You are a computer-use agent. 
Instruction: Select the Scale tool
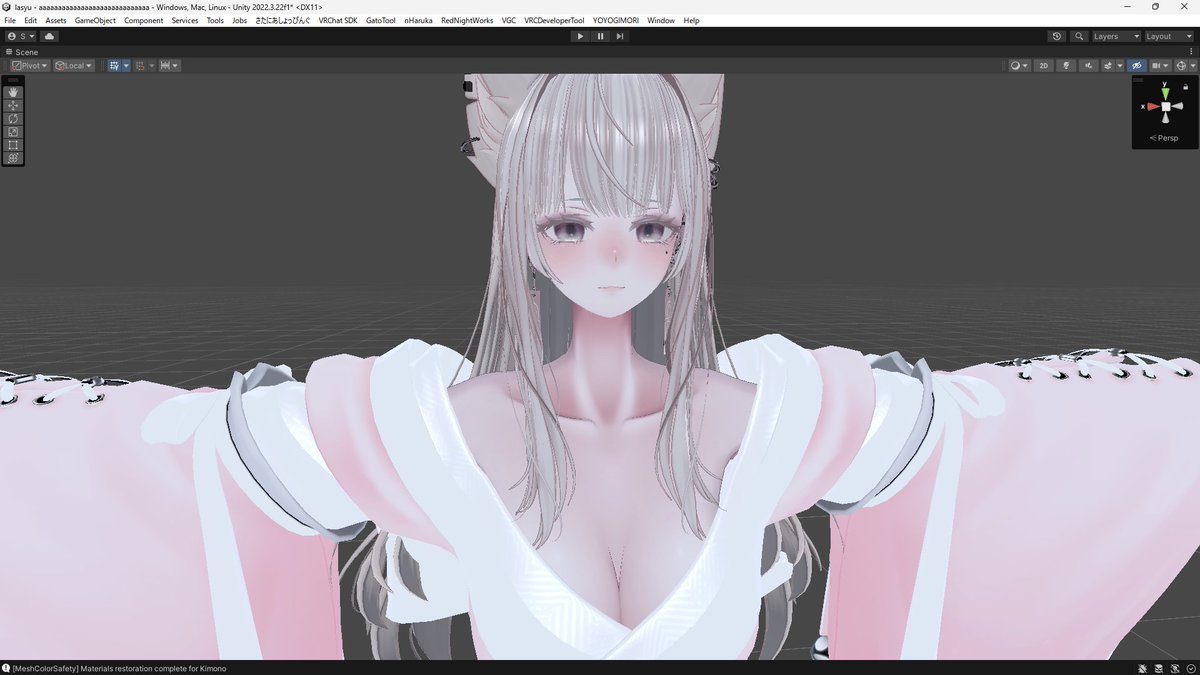(x=13, y=131)
